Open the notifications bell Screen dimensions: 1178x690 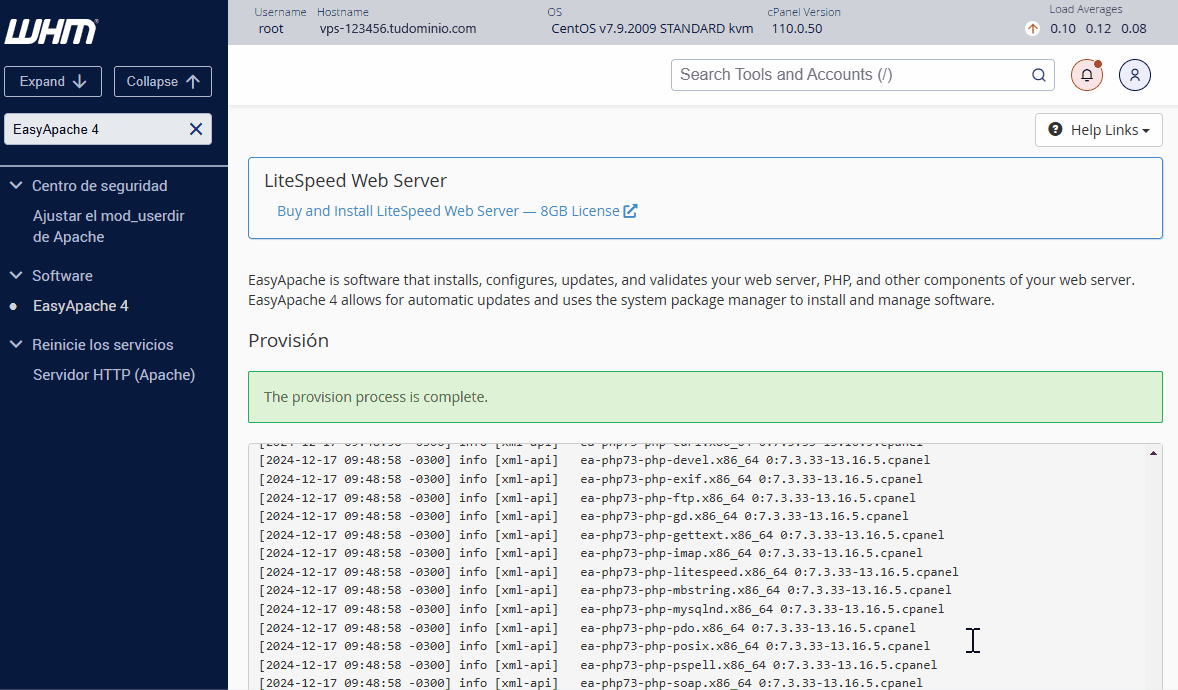pyautogui.click(x=1086, y=75)
